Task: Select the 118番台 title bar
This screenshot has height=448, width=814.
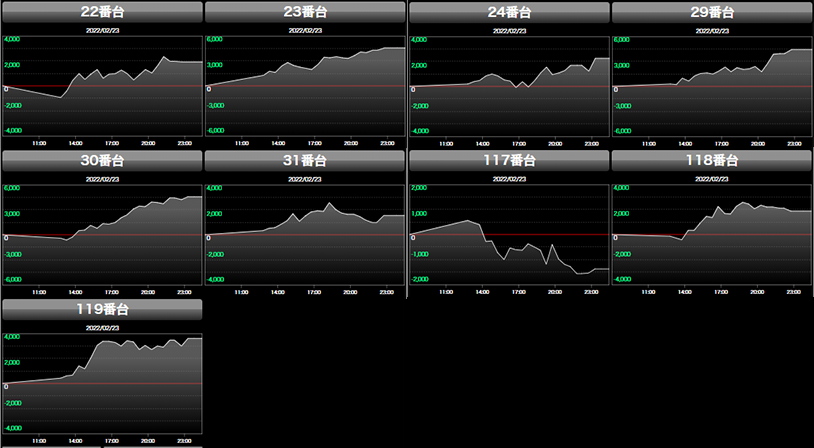Action: pos(711,160)
